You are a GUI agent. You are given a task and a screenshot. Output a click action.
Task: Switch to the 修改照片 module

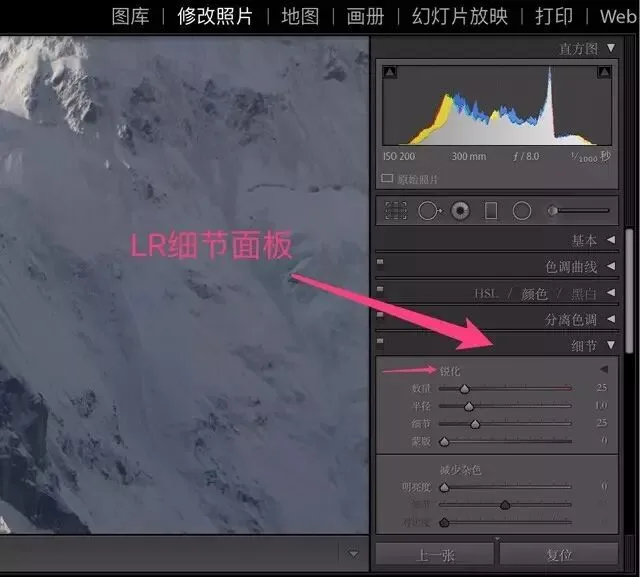(x=215, y=17)
